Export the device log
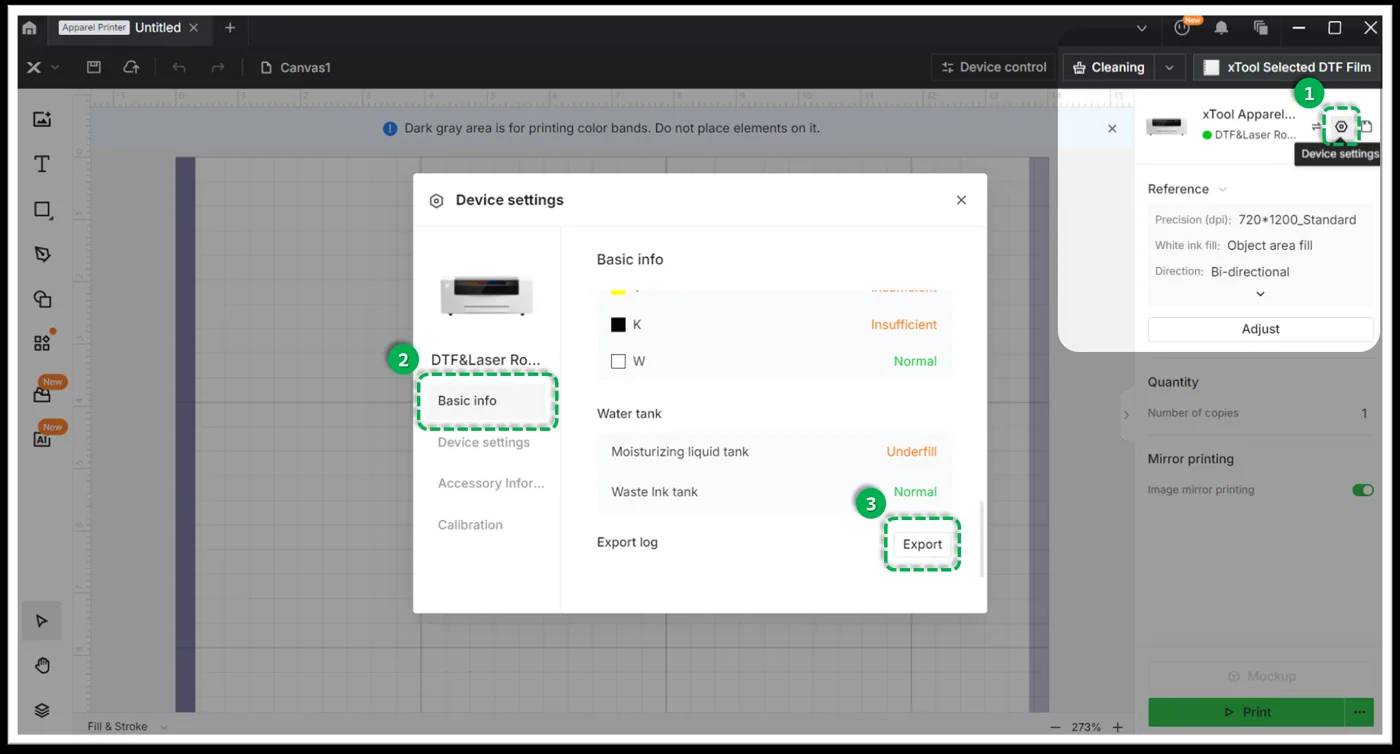The height and width of the screenshot is (754, 1400). [x=922, y=545]
